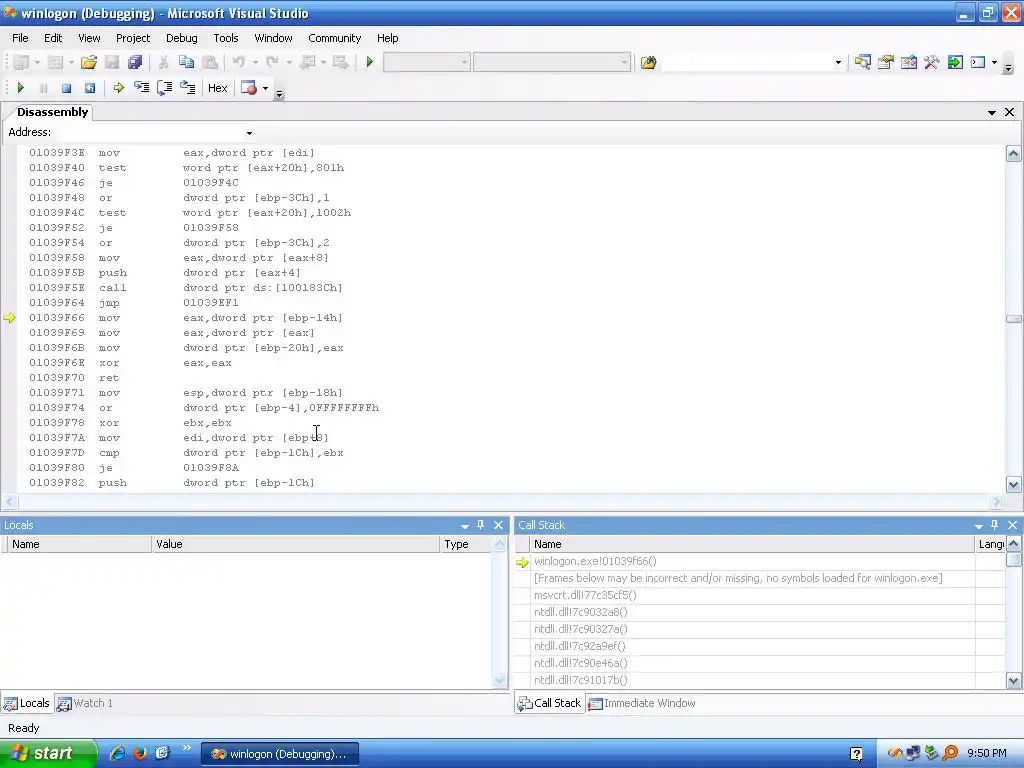Click the Call Stack scrollbar down arrow
This screenshot has width=1024, height=768.
(1013, 680)
